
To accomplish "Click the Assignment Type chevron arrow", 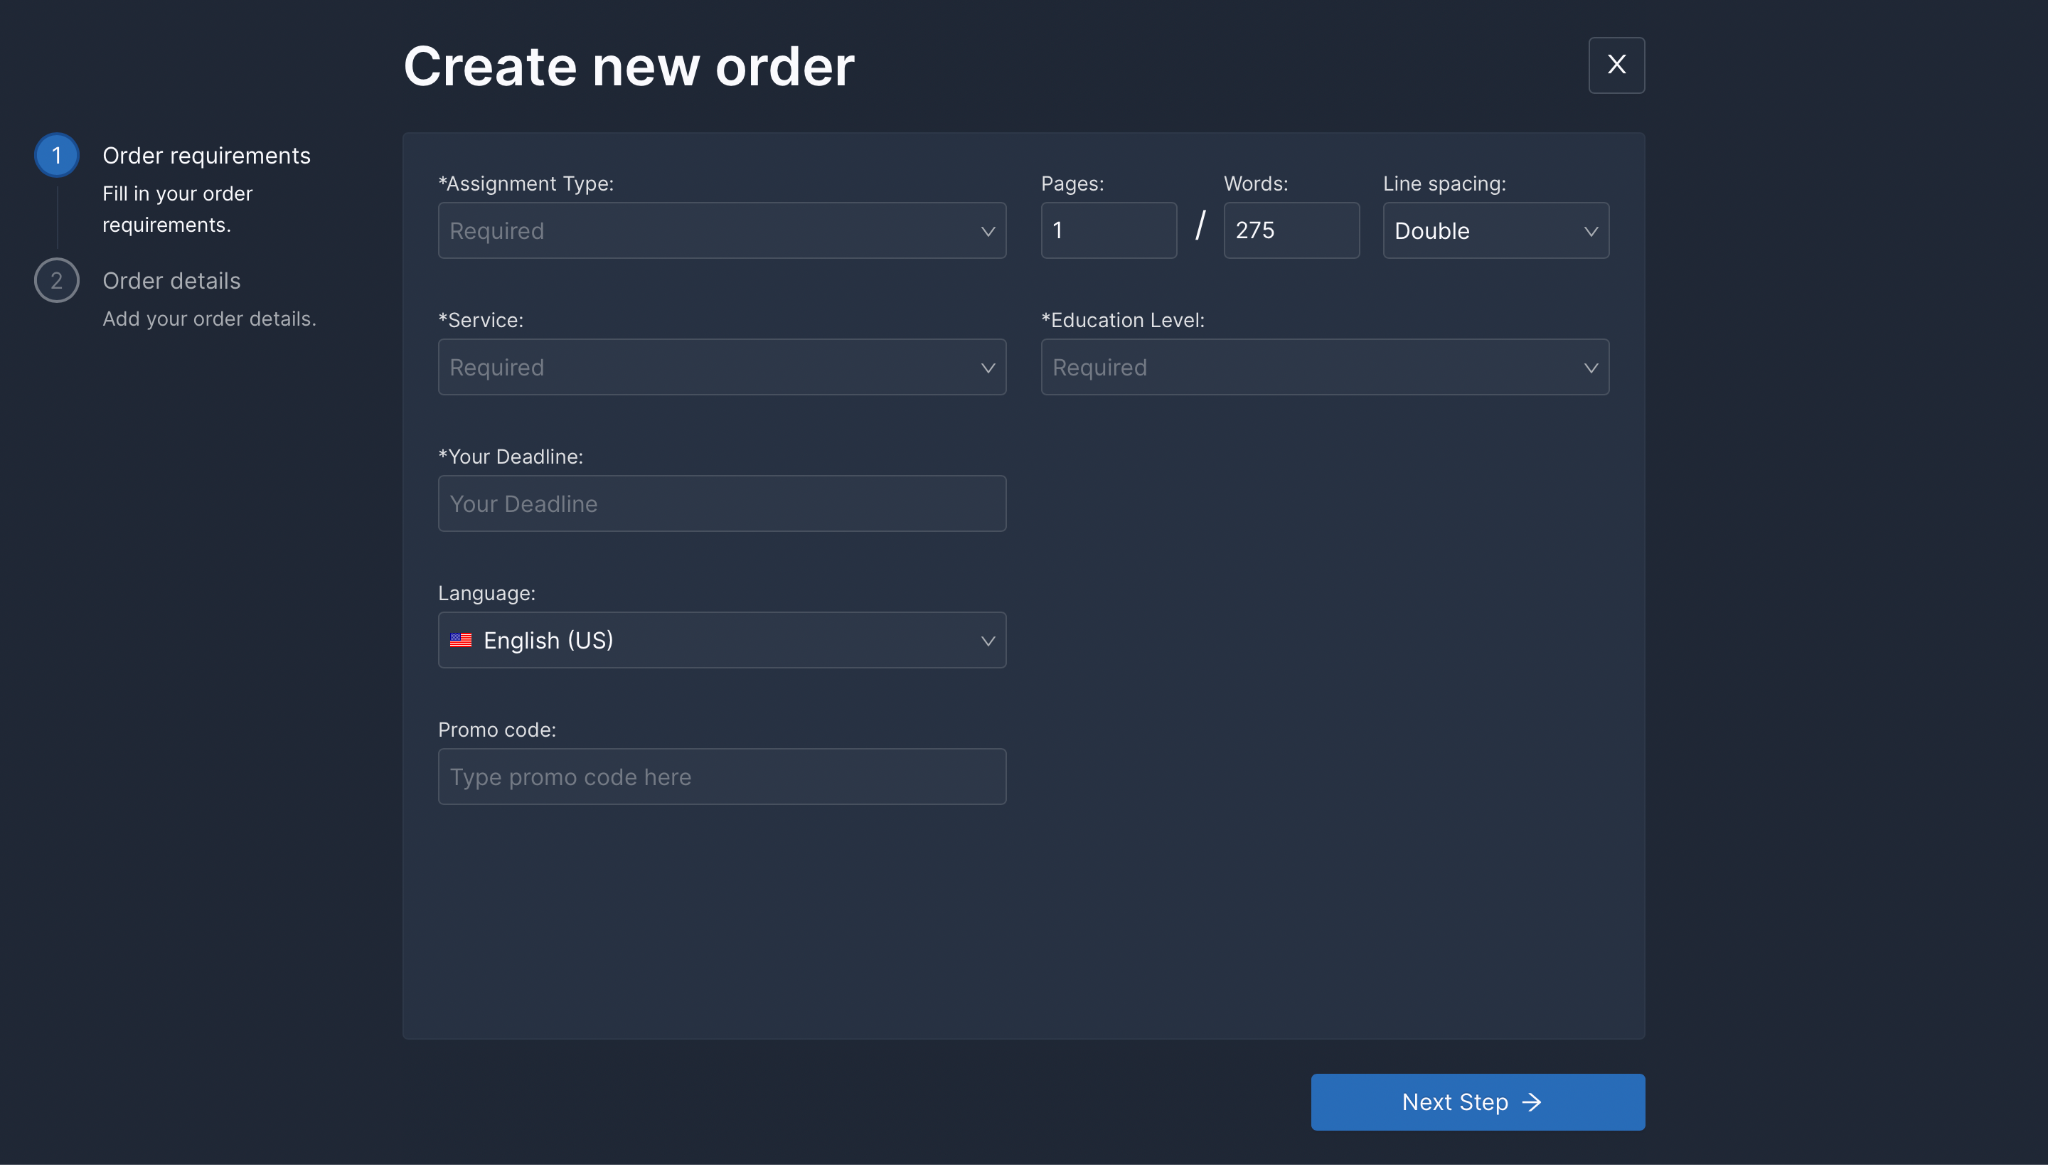I will pyautogui.click(x=987, y=232).
